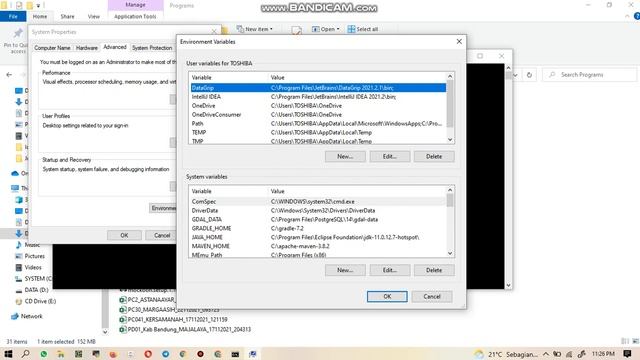Click New under User variables
This screenshot has height=360, width=640.
(345, 156)
